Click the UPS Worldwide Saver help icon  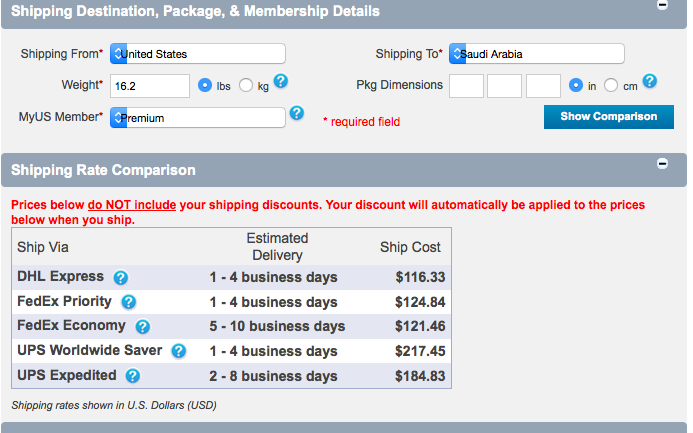pyautogui.click(x=179, y=351)
